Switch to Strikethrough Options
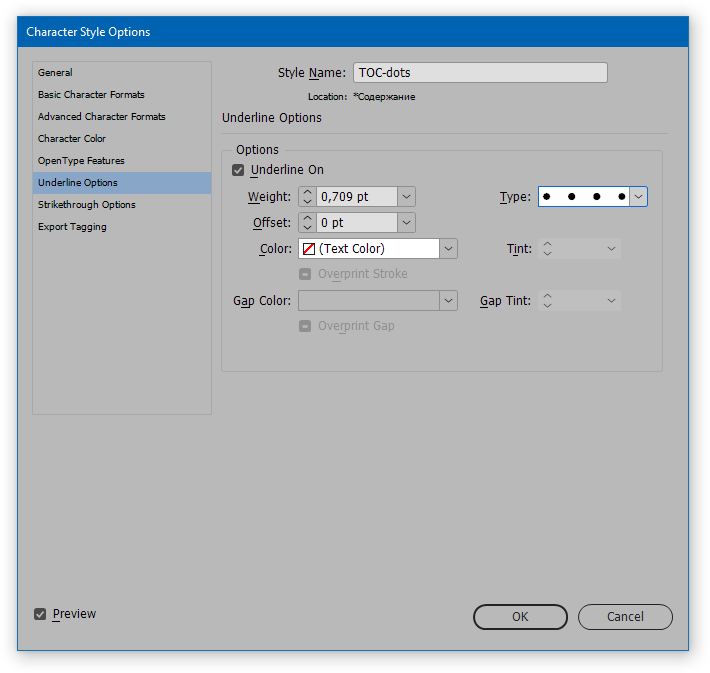 (x=122, y=205)
